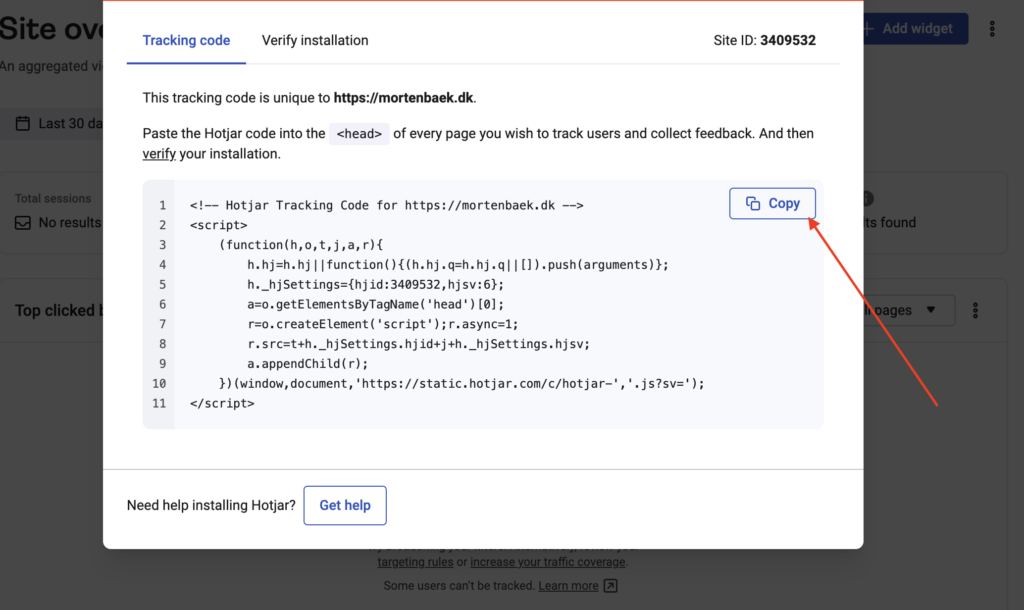1024x610 pixels.
Task: Click the hjid settings line in the code
Action: point(370,284)
